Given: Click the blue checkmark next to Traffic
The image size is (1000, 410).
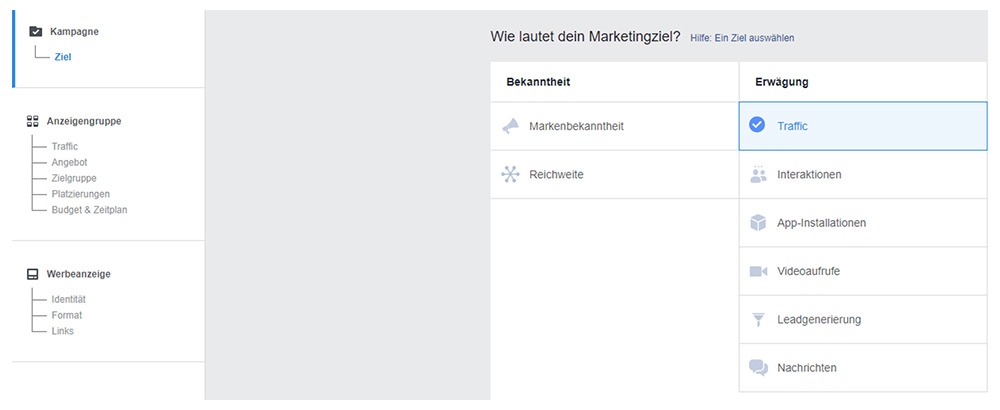Looking at the screenshot, I should click(757, 126).
